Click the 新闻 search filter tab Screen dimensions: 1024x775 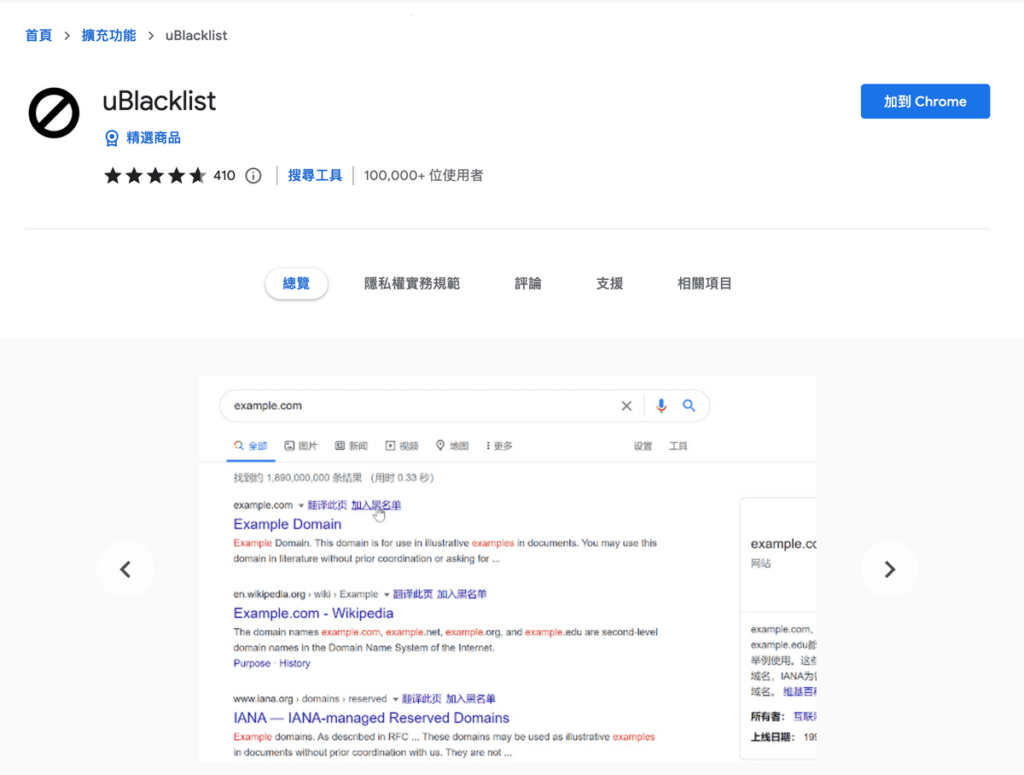351,446
